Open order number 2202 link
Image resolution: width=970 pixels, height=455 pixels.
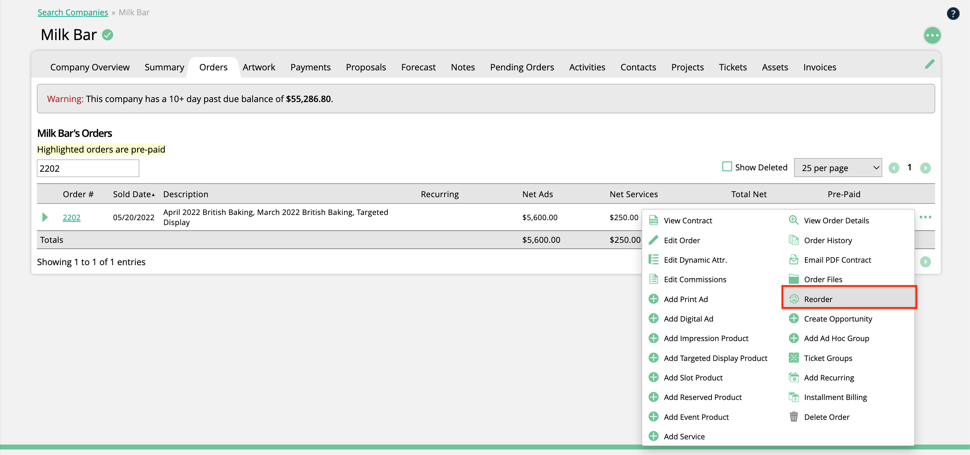[71, 217]
